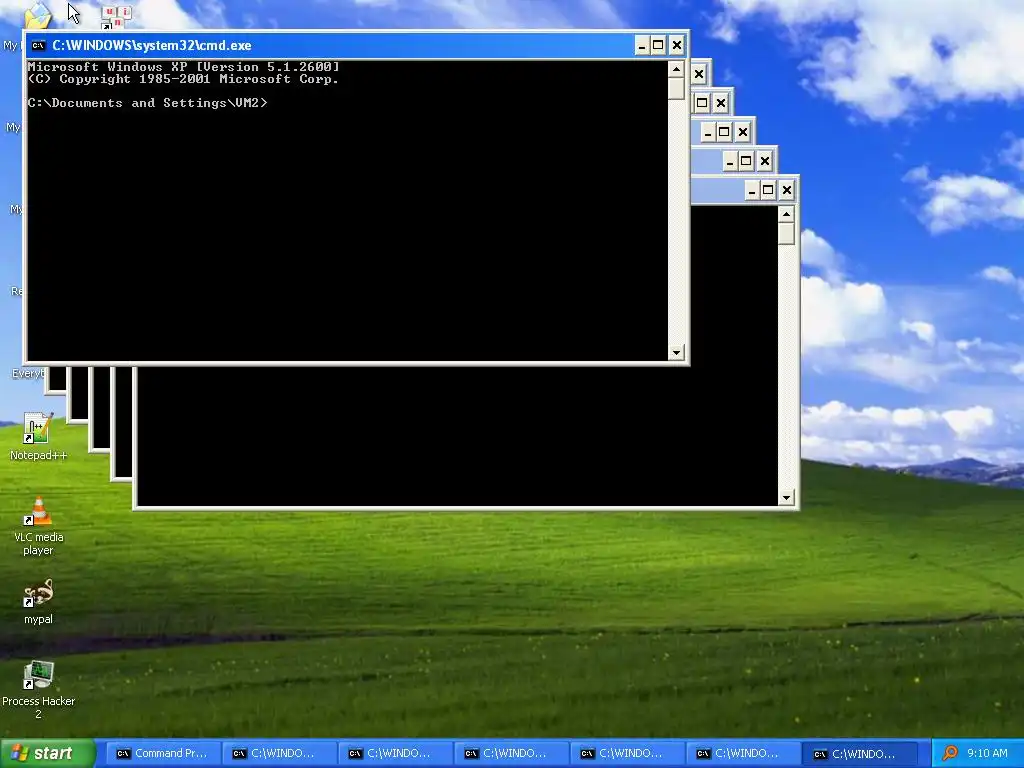The height and width of the screenshot is (768, 1024).
Task: Click the 9:10 AM taskbar clock
Action: tap(987, 753)
